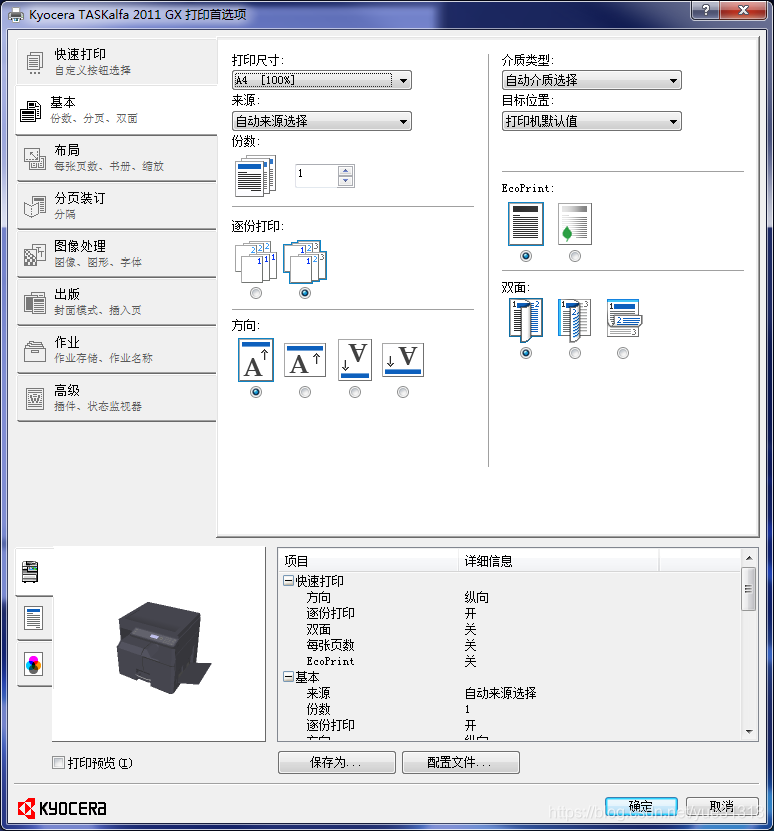Click the 取消 cancel button
Image resolution: width=774 pixels, height=831 pixels.
[x=722, y=807]
